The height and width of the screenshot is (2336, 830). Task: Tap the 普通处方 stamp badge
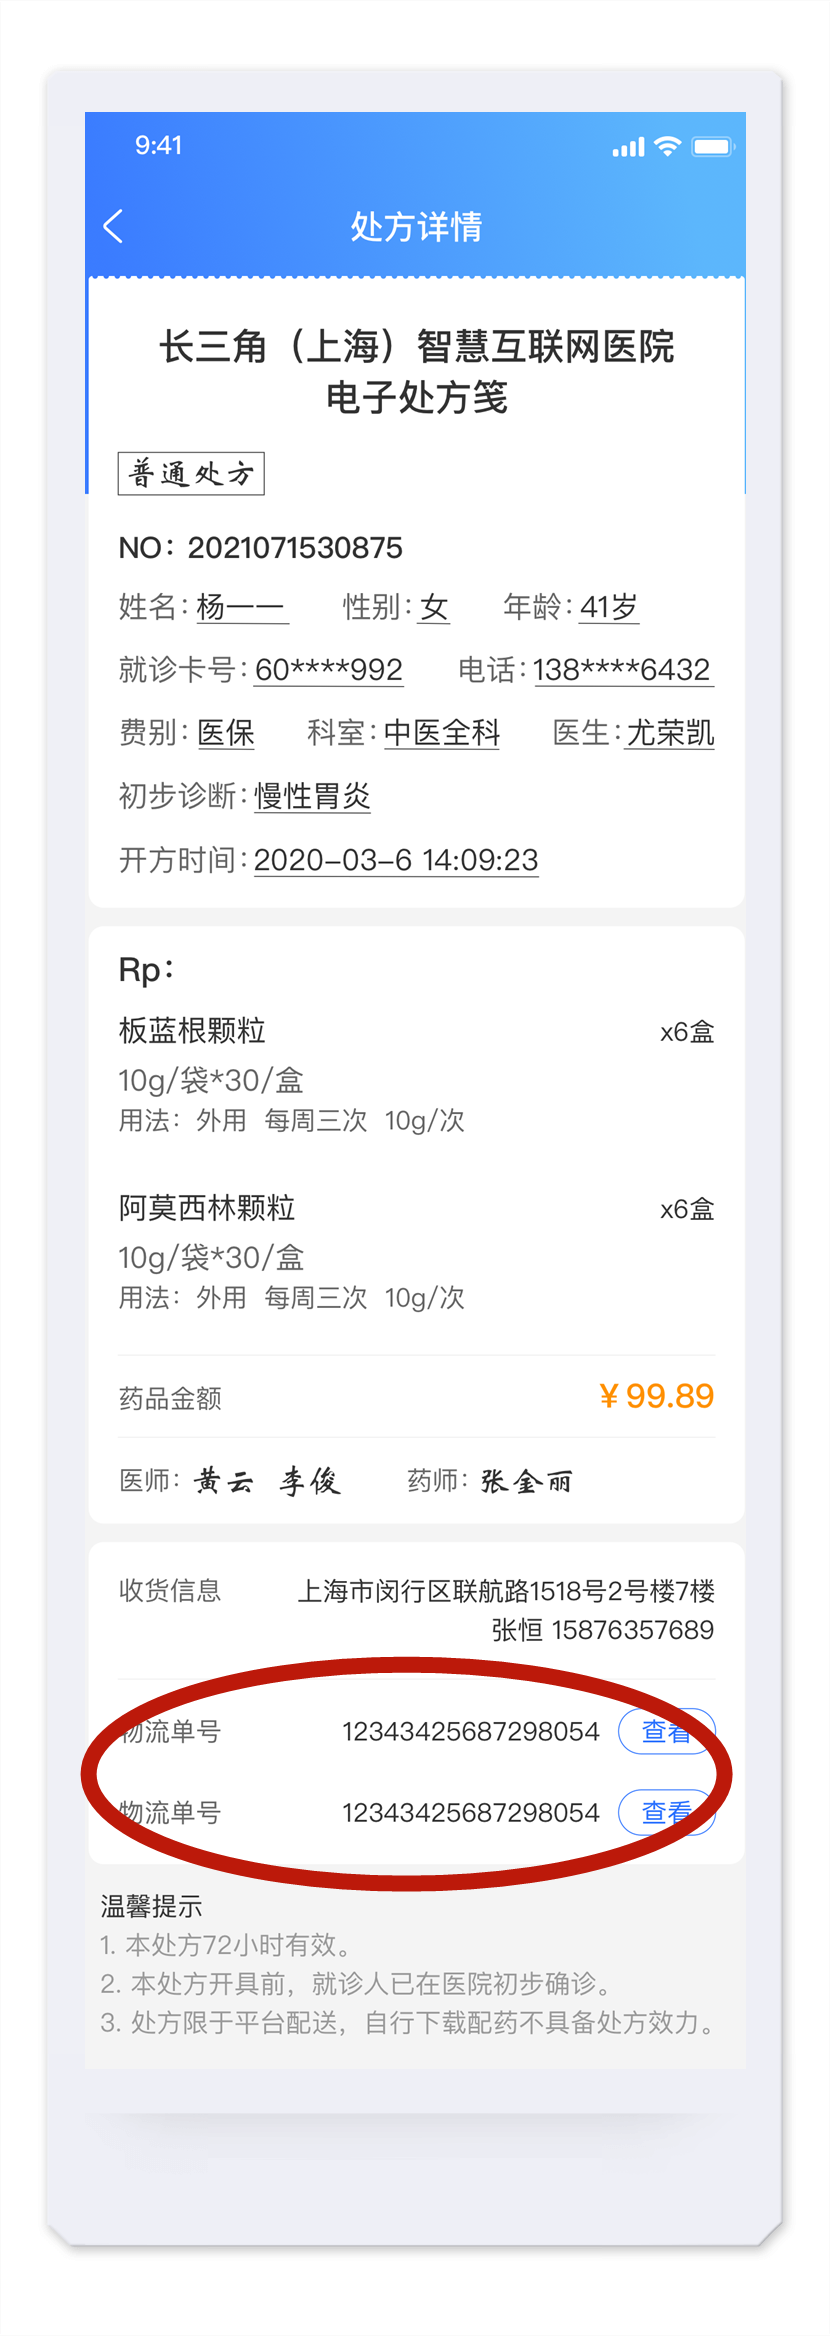[x=191, y=473]
